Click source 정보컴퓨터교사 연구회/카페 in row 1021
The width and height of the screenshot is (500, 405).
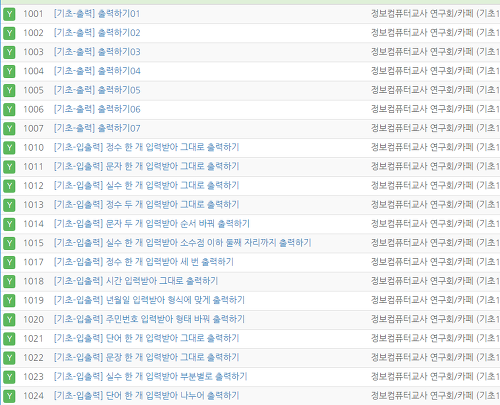coord(422,338)
